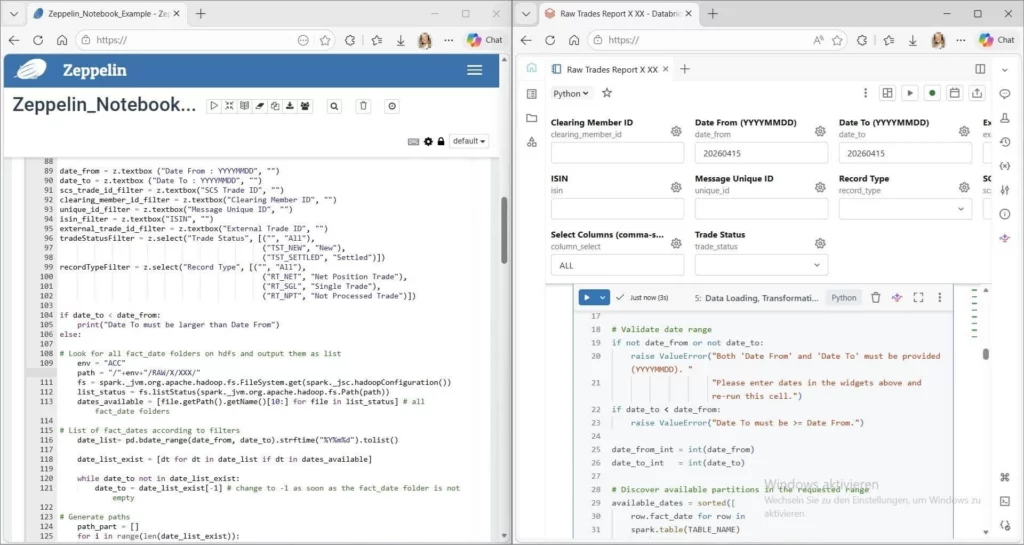Open Databricks Assistant sparkle icon in sidebar

click(x=1005, y=238)
